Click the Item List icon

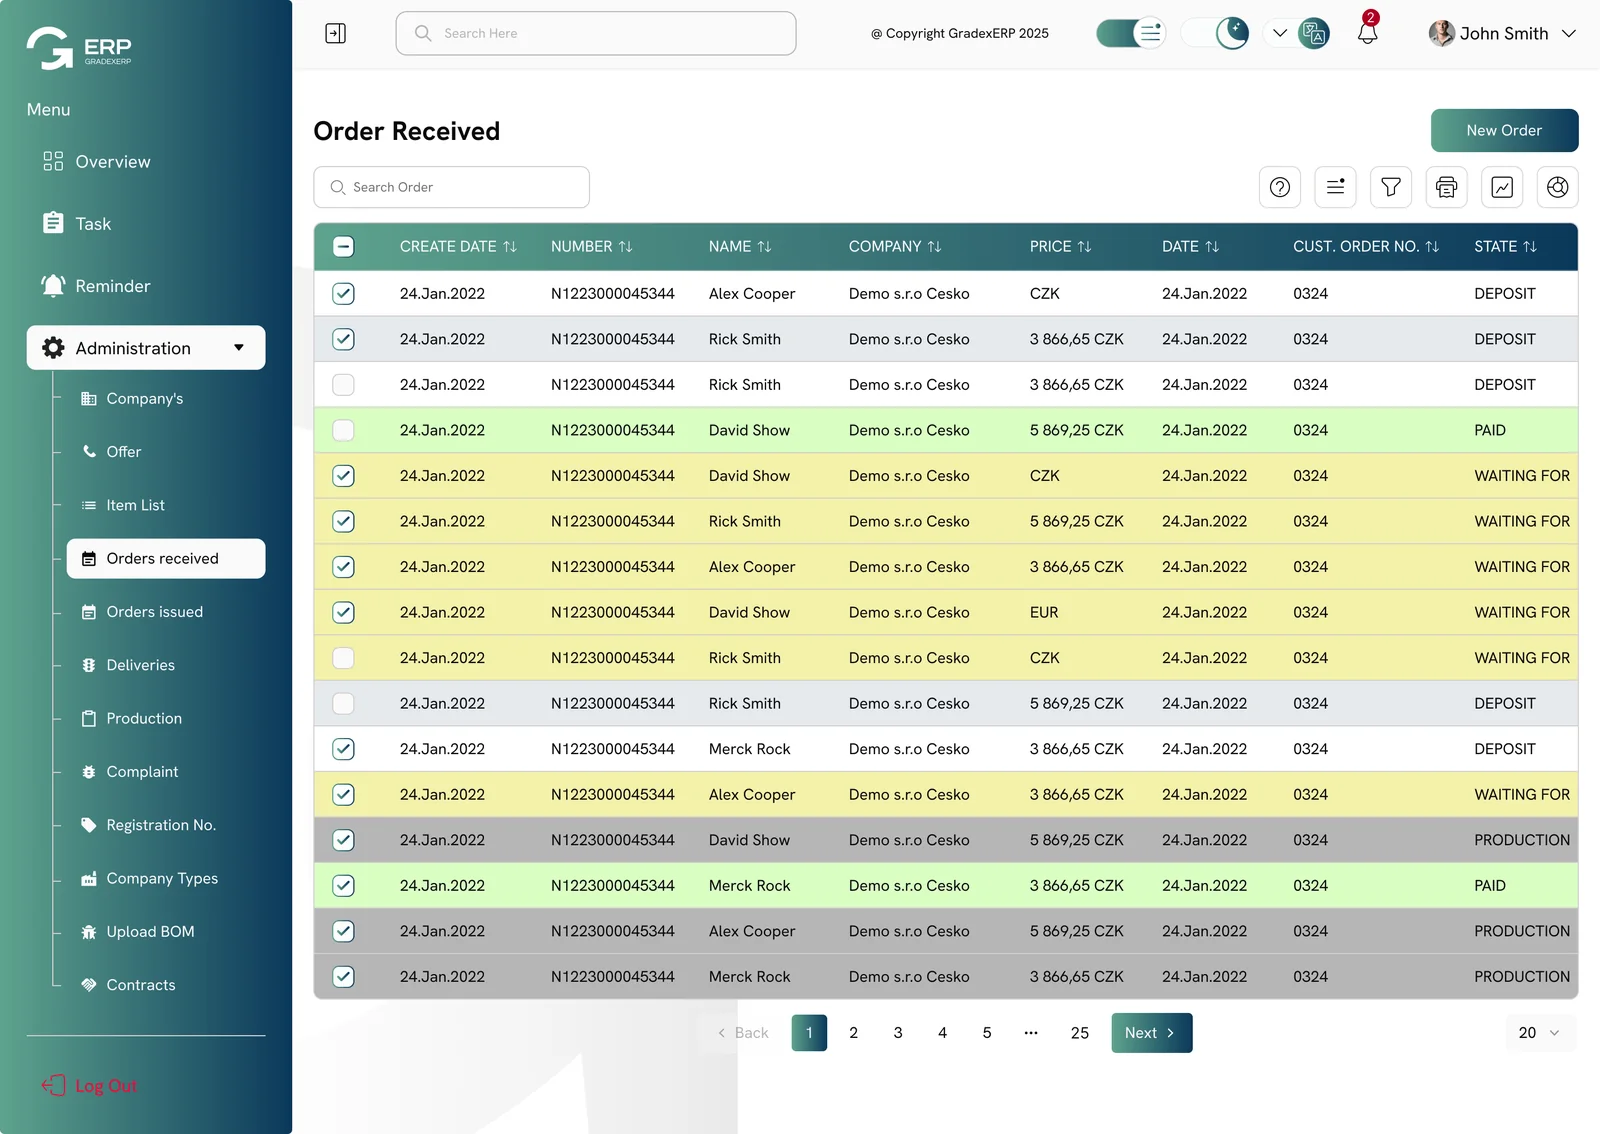pos(89,505)
